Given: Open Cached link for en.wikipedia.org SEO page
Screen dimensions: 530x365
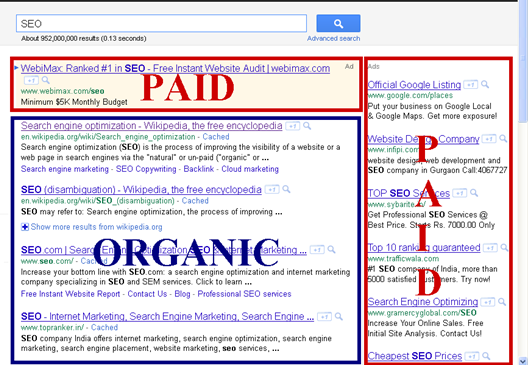Looking at the screenshot, I should (x=216, y=137).
